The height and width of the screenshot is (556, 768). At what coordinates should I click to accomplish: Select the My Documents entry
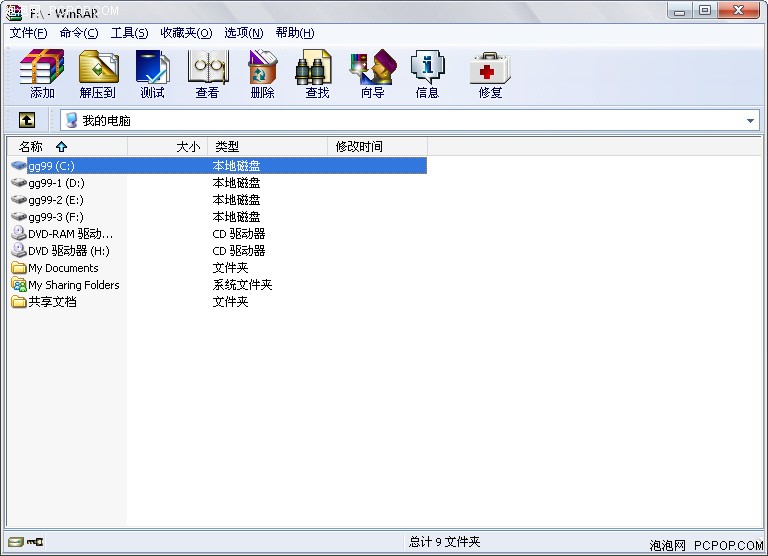63,268
